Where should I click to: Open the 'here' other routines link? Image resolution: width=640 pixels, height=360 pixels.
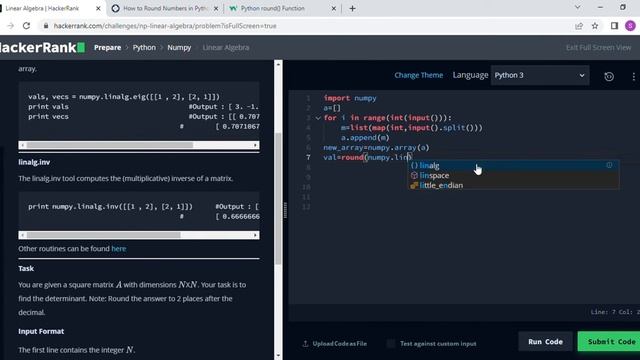point(118,249)
